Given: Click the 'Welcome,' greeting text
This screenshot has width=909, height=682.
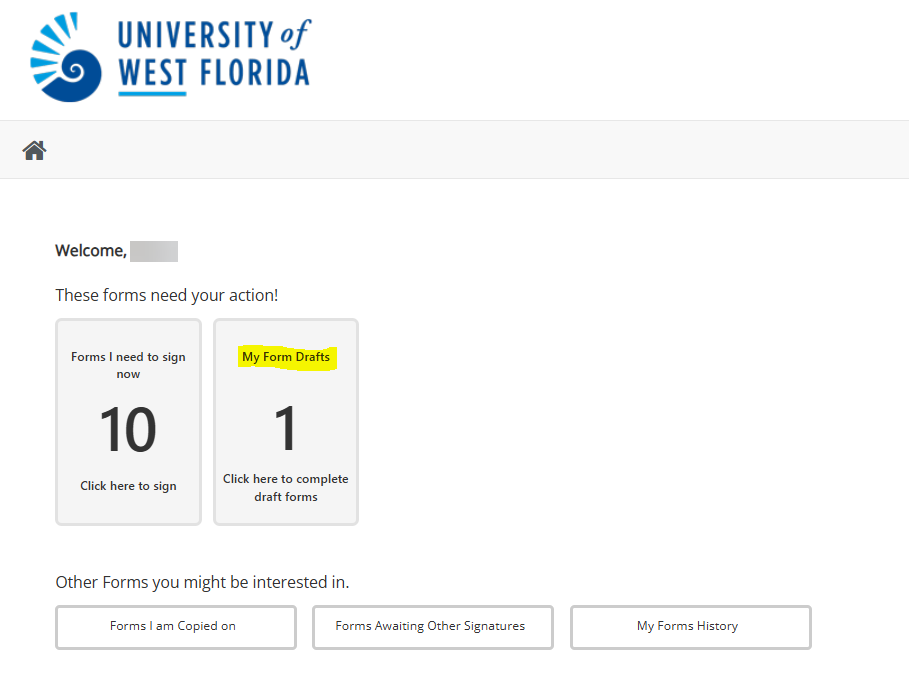Looking at the screenshot, I should [x=91, y=251].
